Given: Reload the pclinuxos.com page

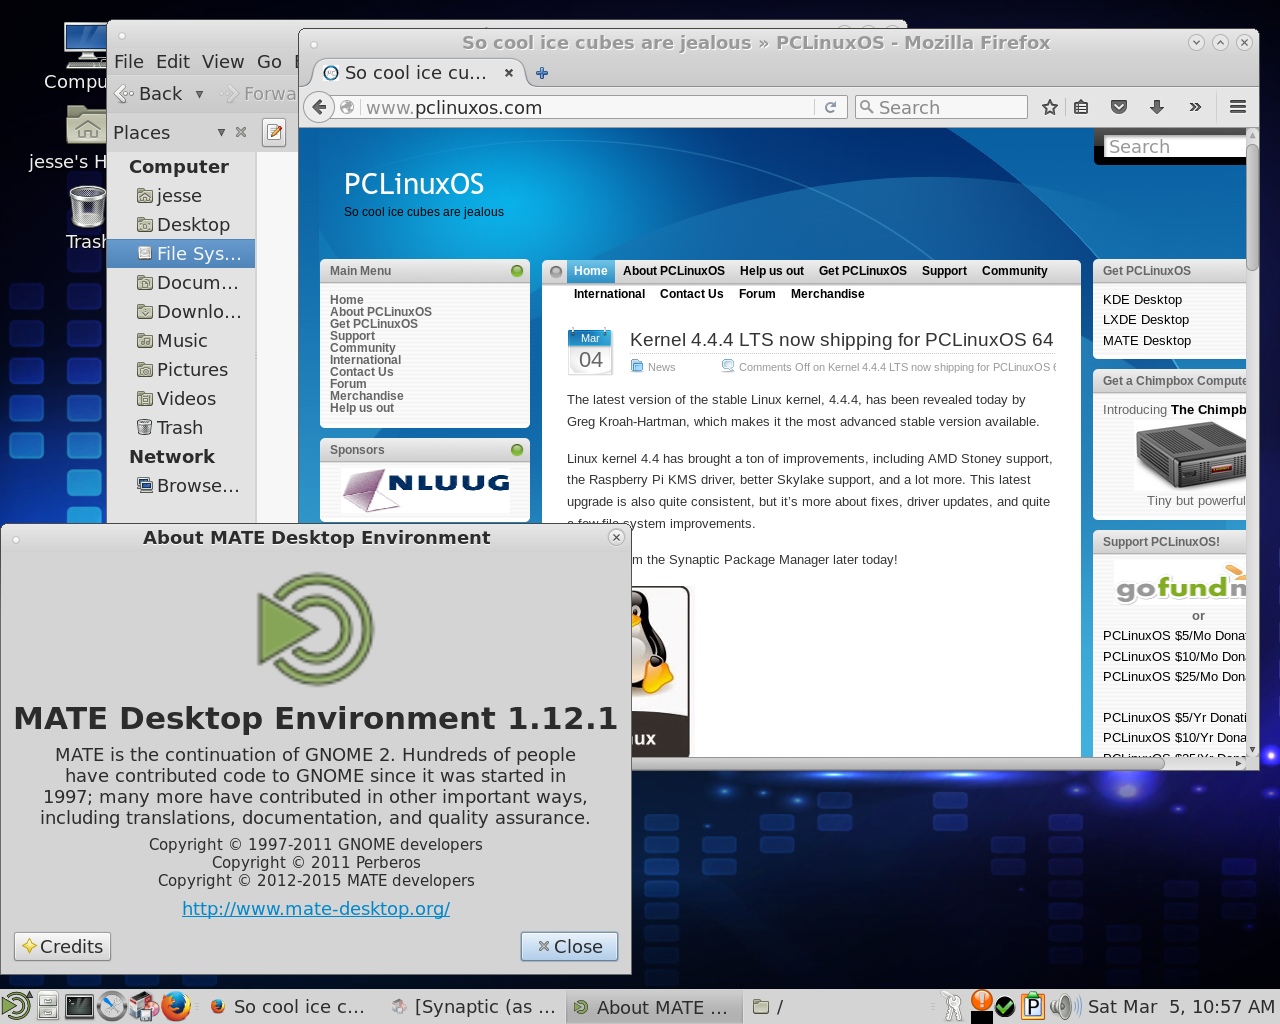Looking at the screenshot, I should (x=830, y=107).
